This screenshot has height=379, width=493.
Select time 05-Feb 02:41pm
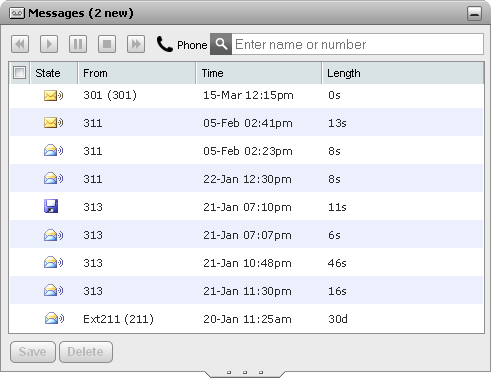[x=248, y=123]
